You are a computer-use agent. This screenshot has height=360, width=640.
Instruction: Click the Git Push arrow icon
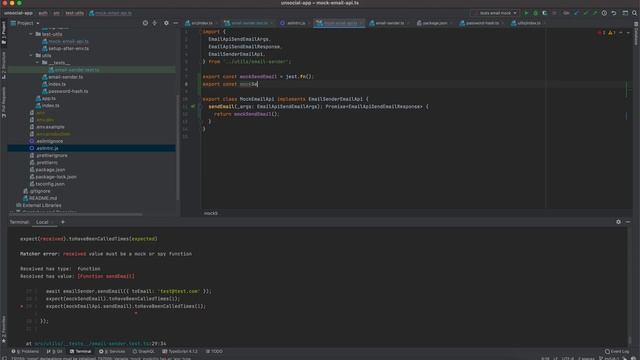[595, 13]
